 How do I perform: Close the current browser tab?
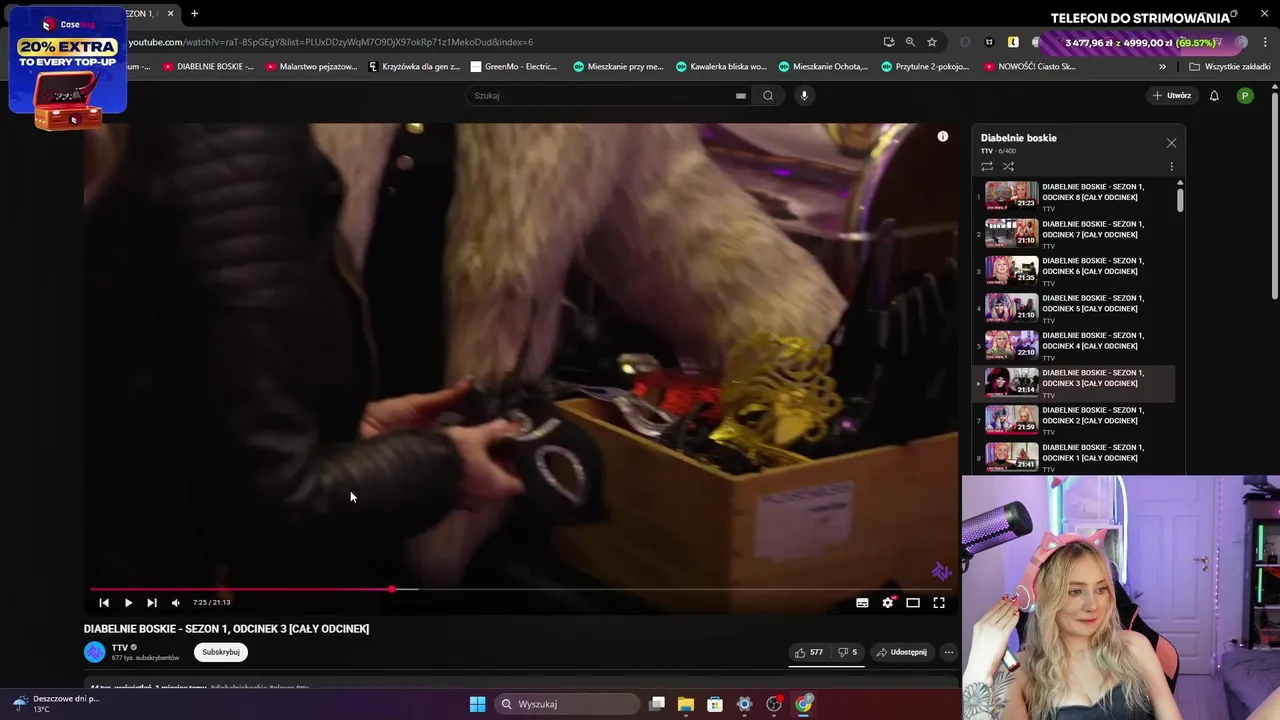point(170,13)
